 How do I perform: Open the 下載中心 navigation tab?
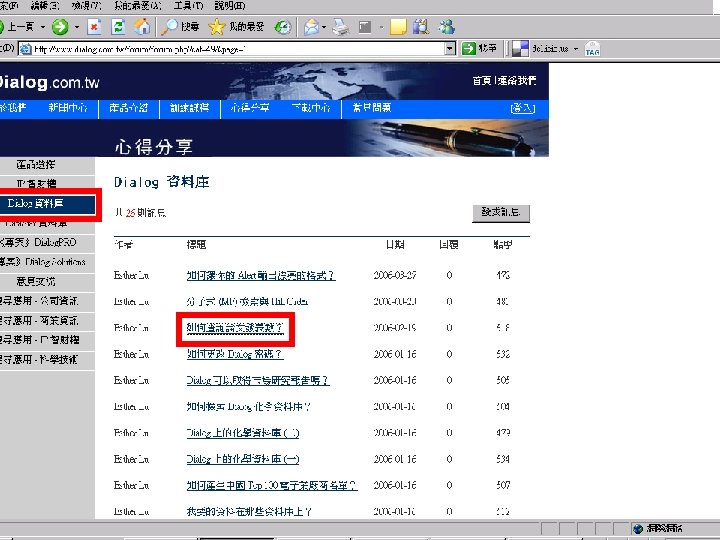pos(311,108)
